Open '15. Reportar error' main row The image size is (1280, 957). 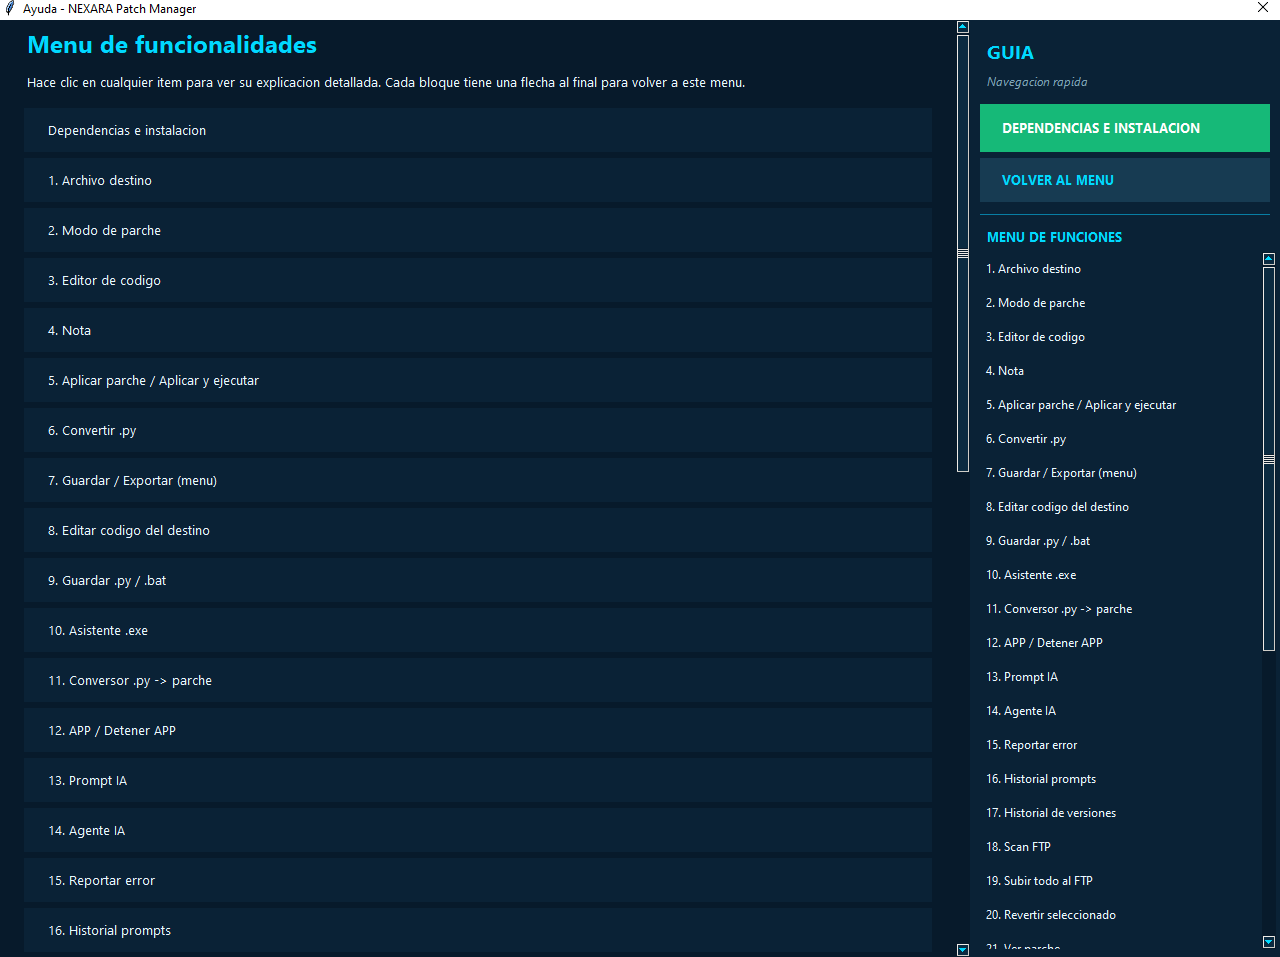(478, 880)
